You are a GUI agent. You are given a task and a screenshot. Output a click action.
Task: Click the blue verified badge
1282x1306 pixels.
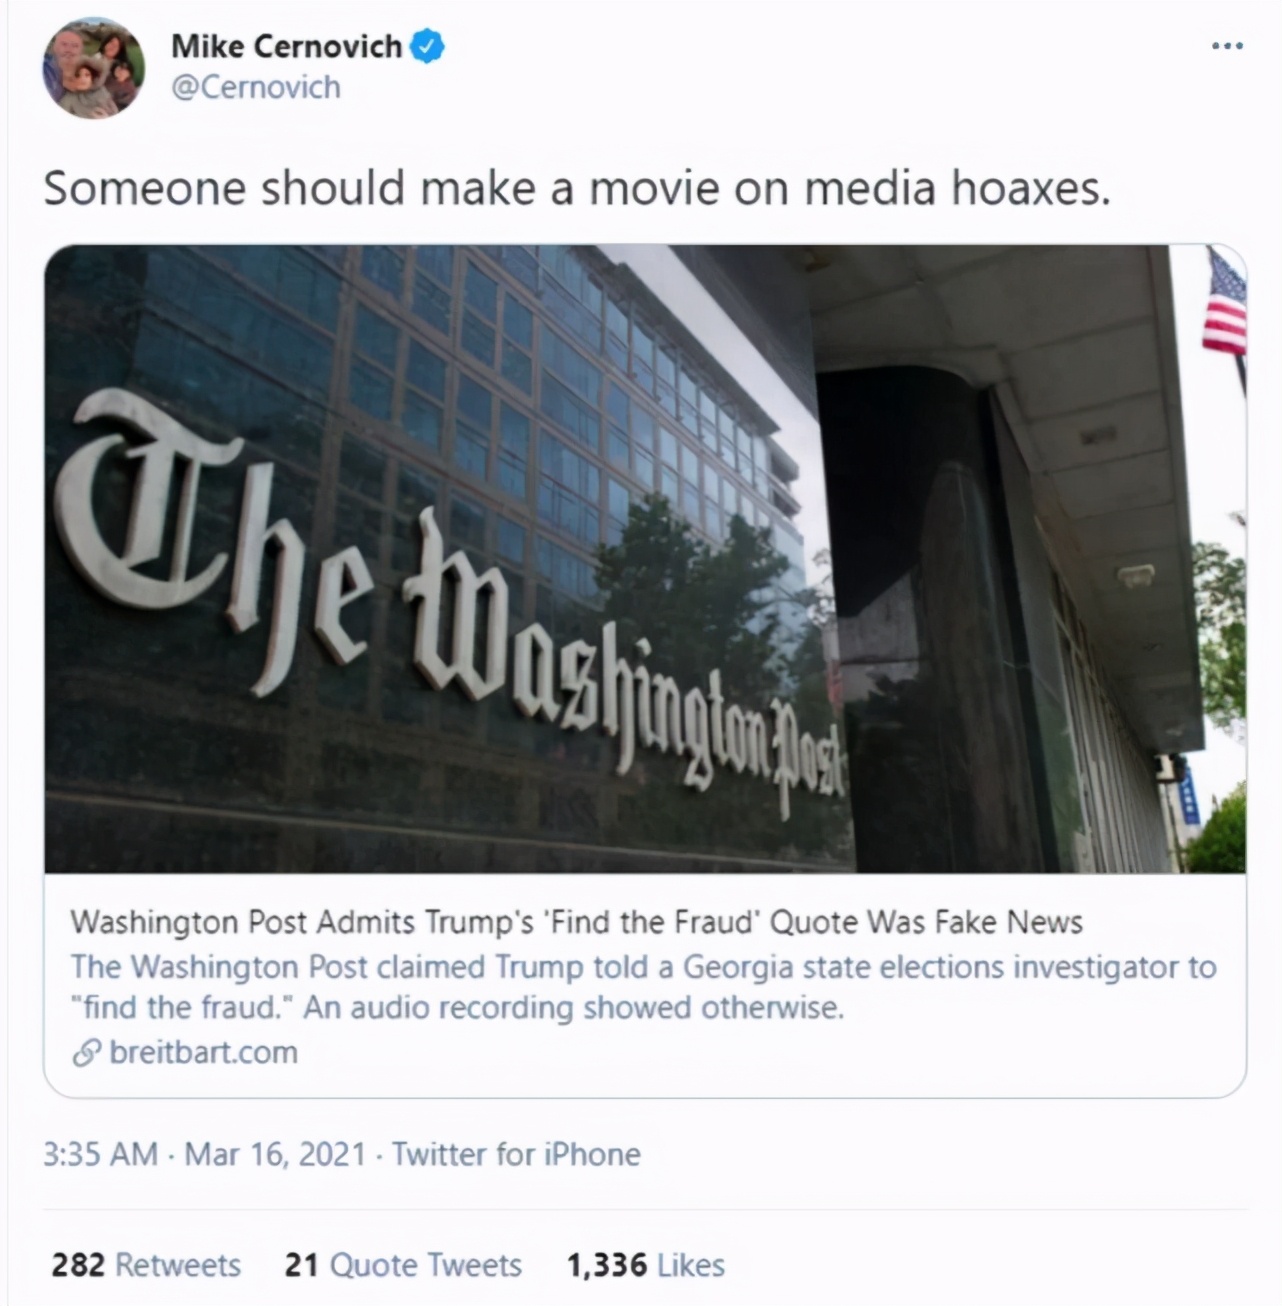coord(428,46)
